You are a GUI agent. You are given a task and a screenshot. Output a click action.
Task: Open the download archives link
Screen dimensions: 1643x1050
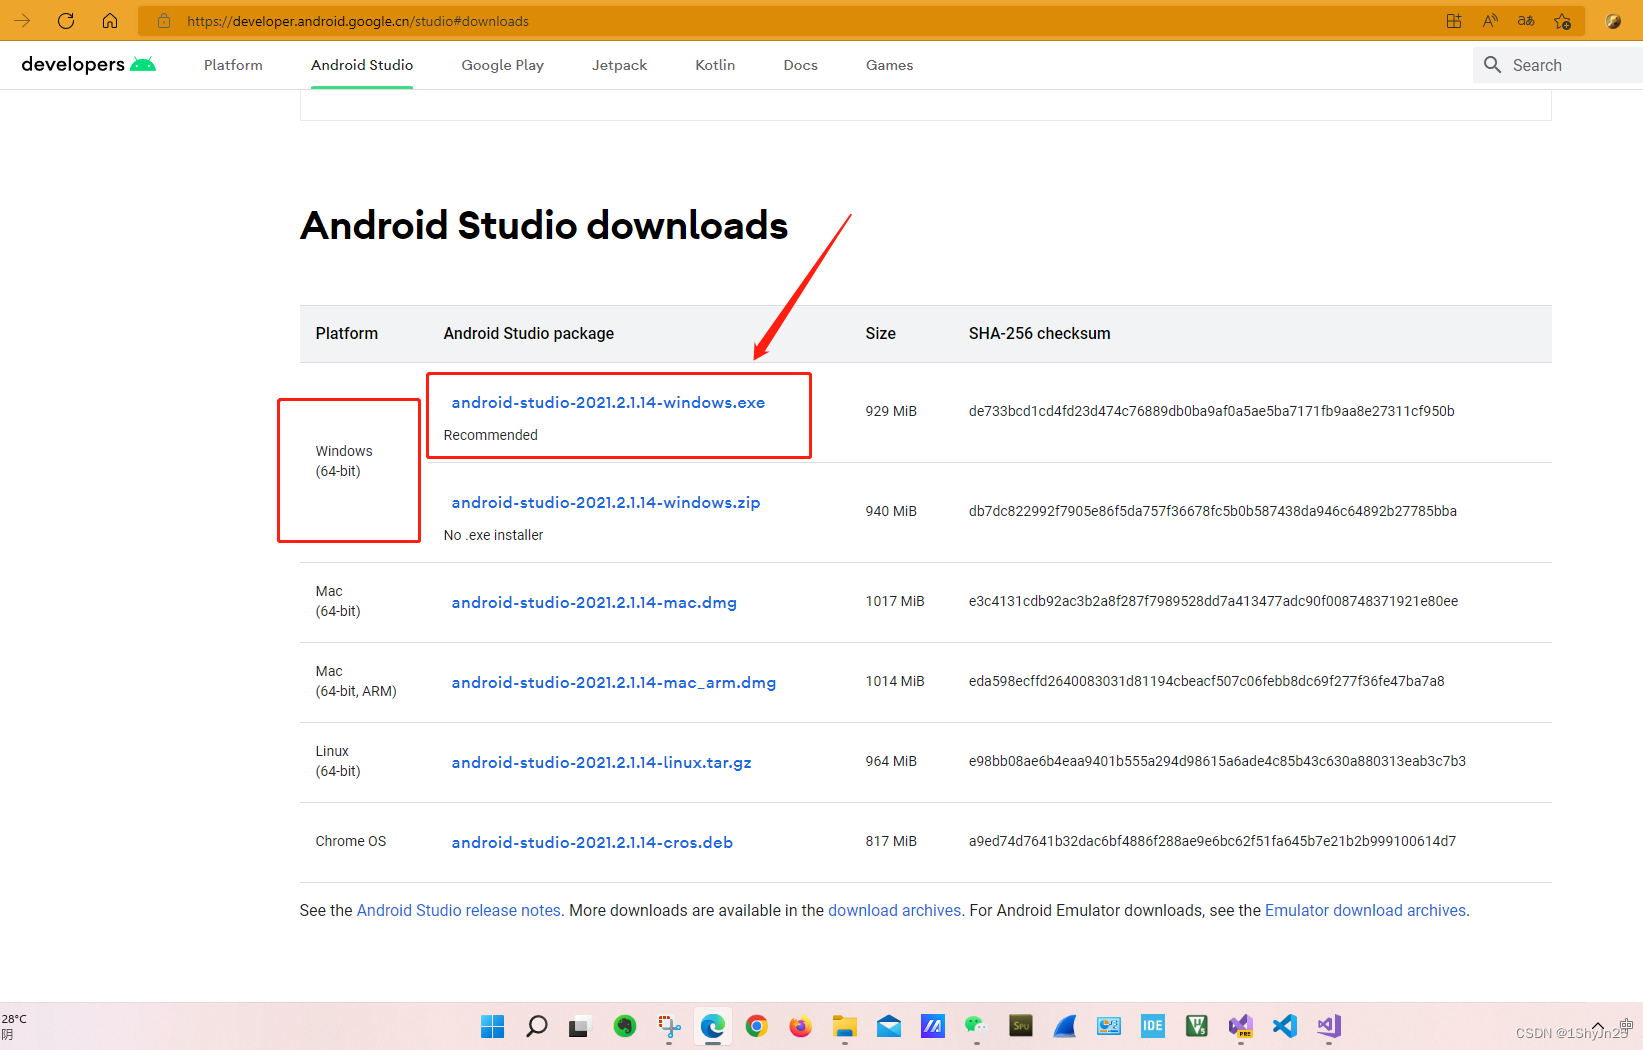click(894, 910)
